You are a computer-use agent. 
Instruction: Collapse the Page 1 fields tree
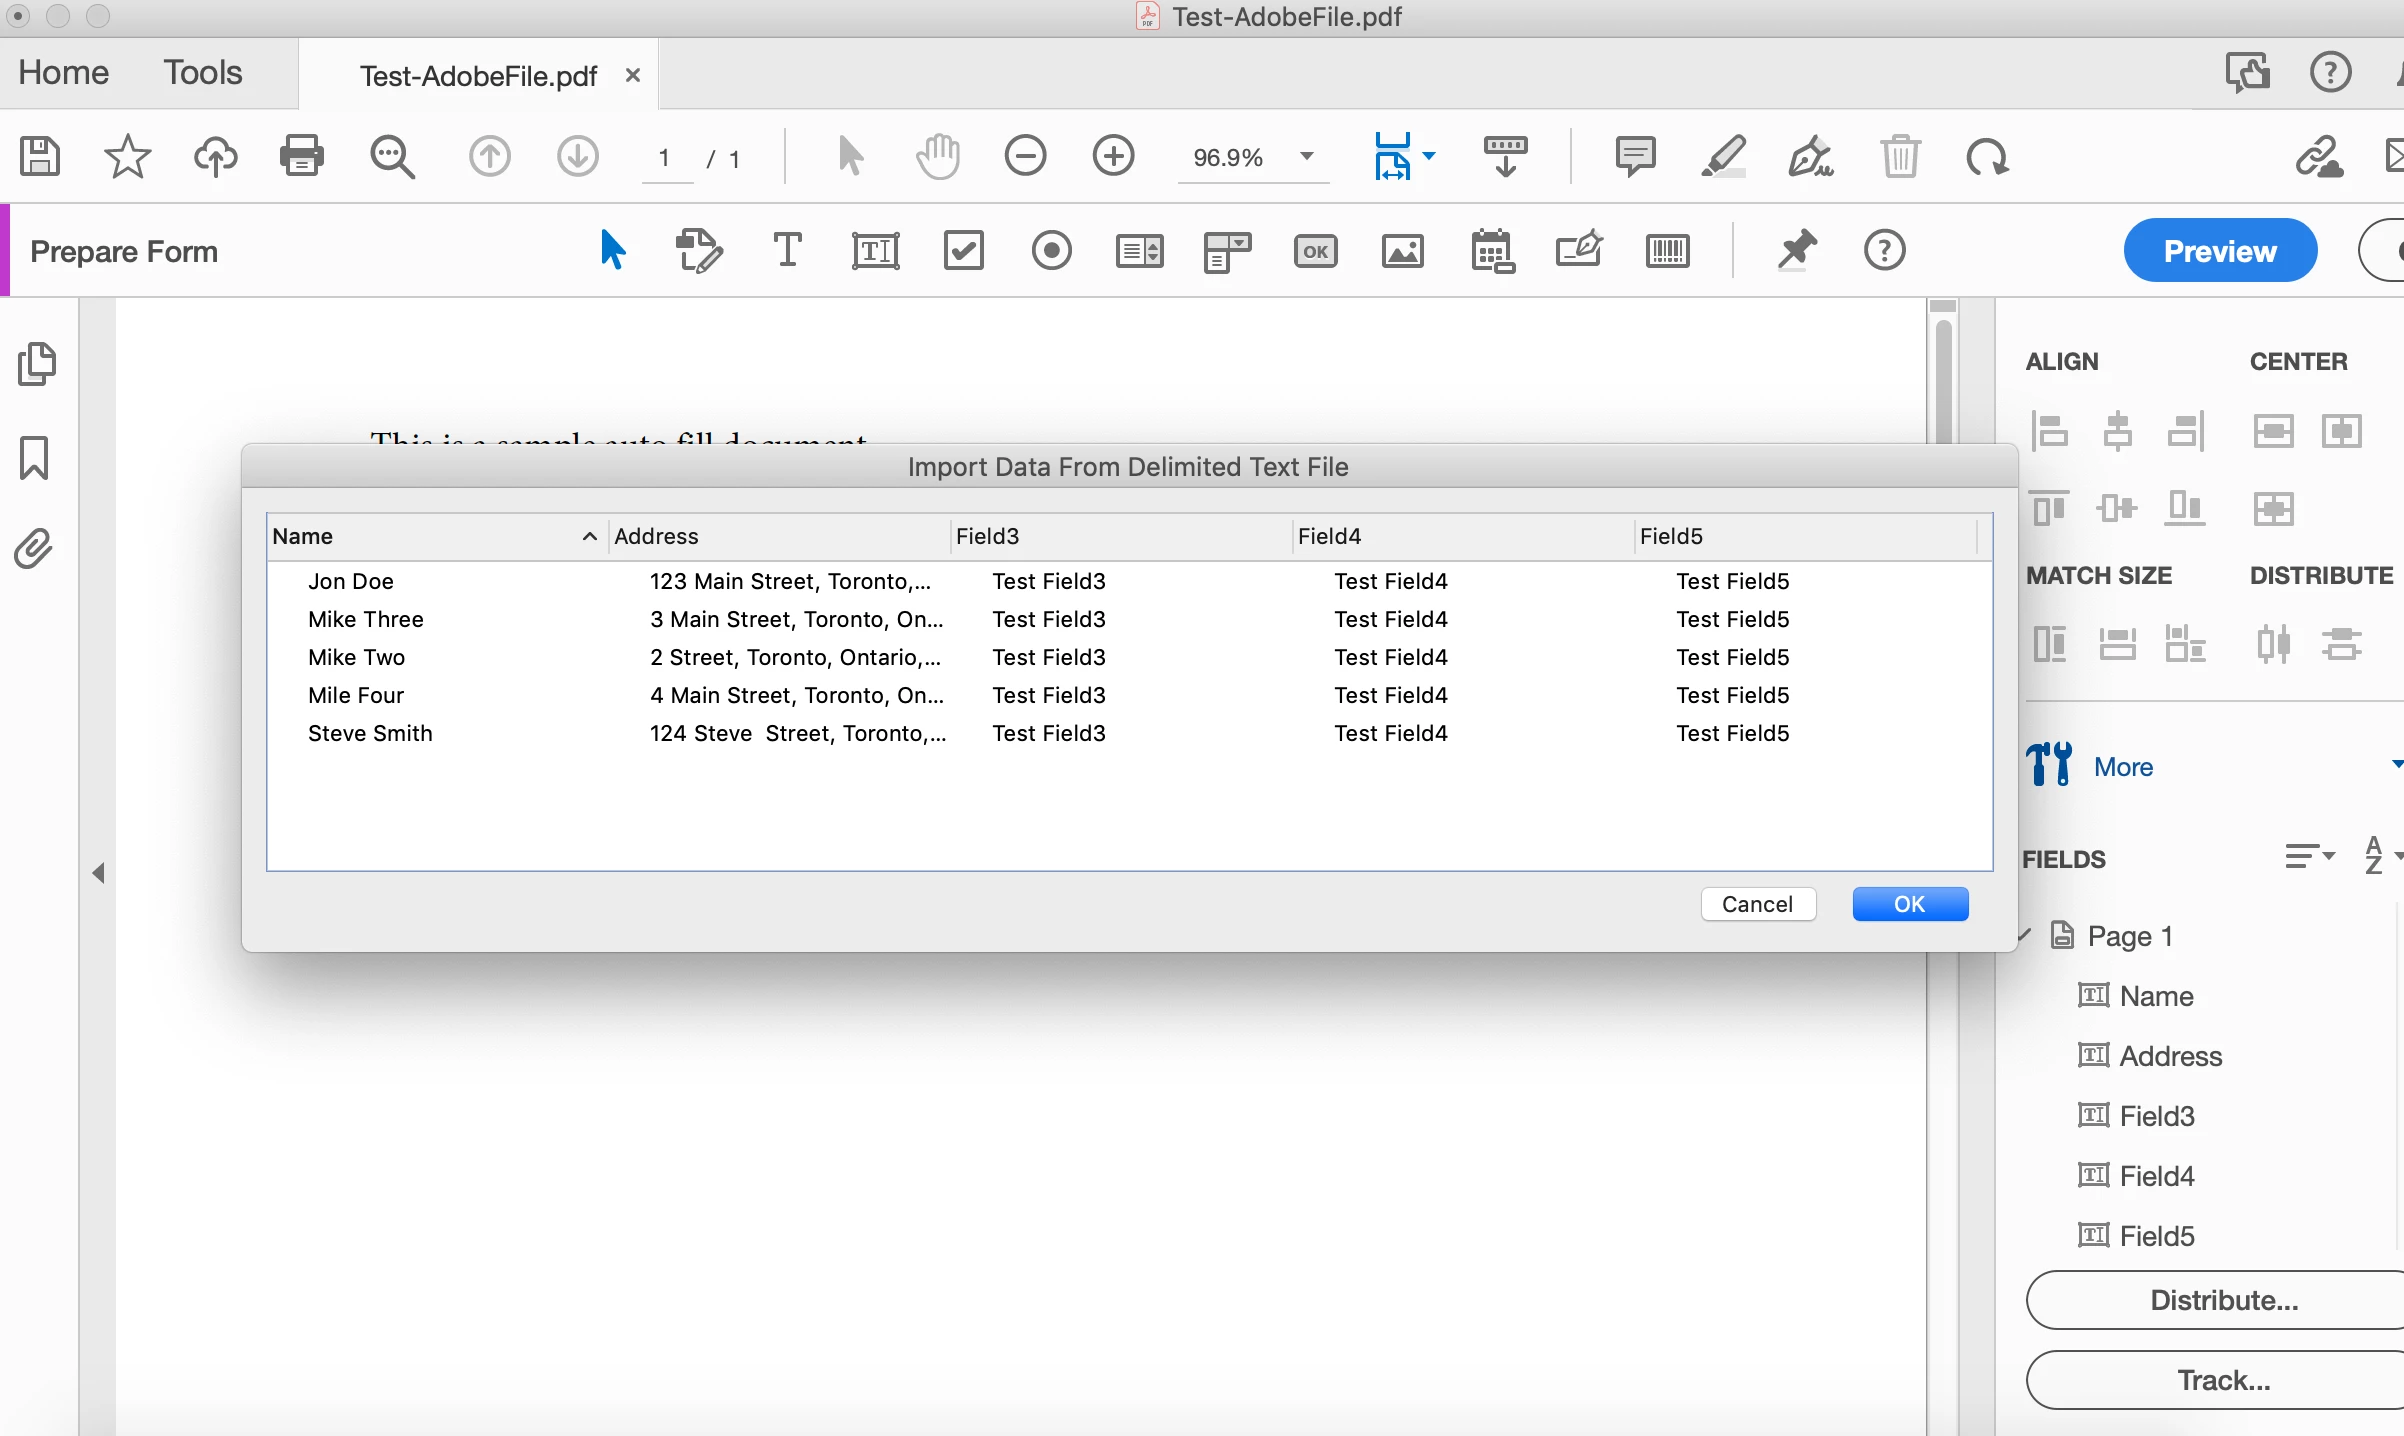coord(2024,935)
